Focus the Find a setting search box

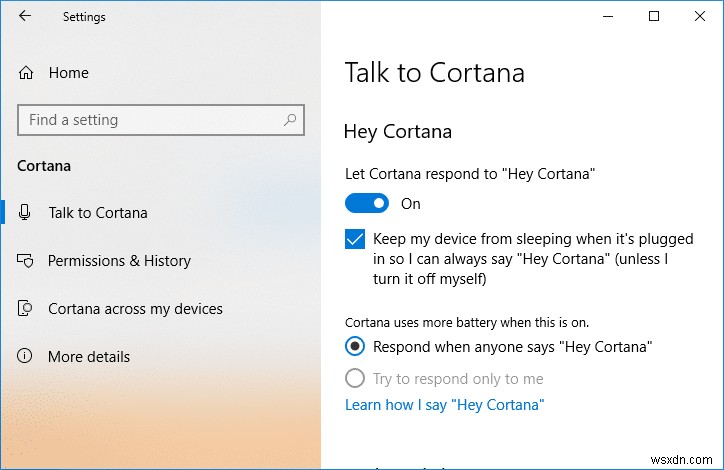[x=161, y=120]
